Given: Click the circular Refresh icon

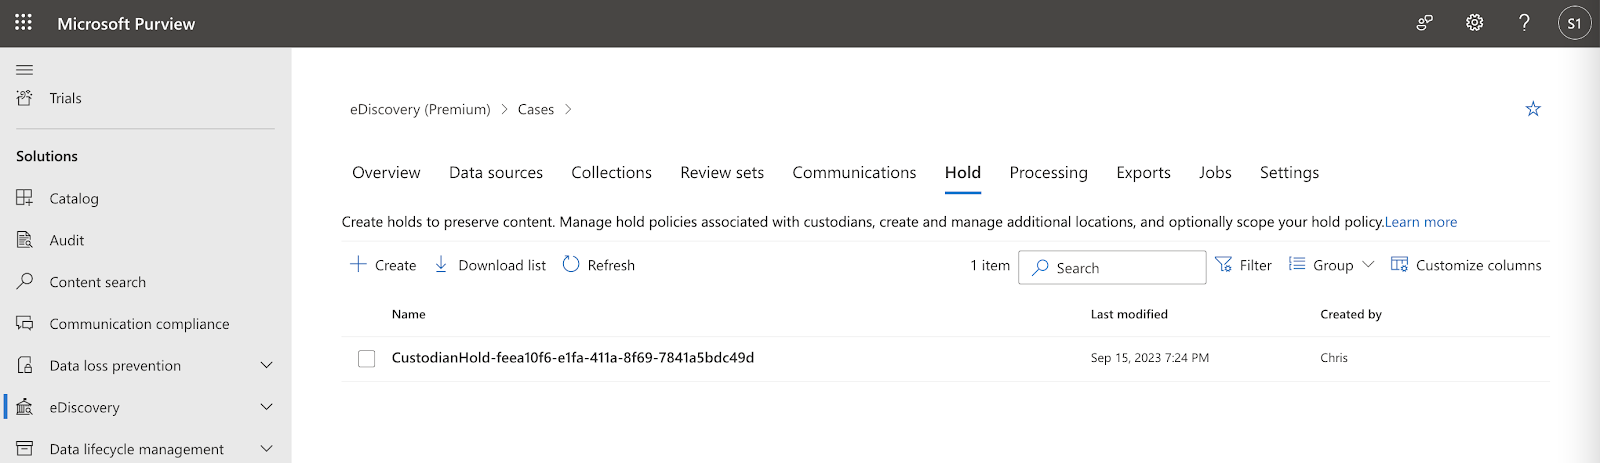Looking at the screenshot, I should 571,265.
